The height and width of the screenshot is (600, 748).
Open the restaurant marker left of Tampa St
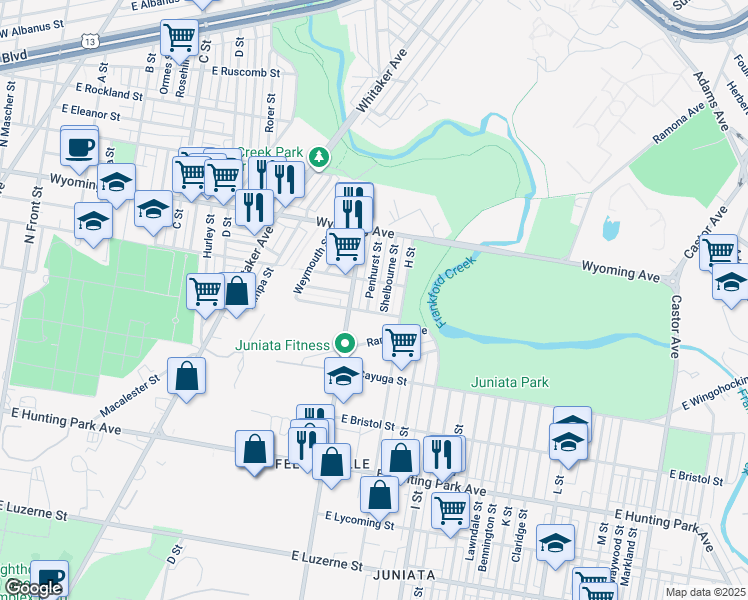pyautogui.click(x=255, y=212)
